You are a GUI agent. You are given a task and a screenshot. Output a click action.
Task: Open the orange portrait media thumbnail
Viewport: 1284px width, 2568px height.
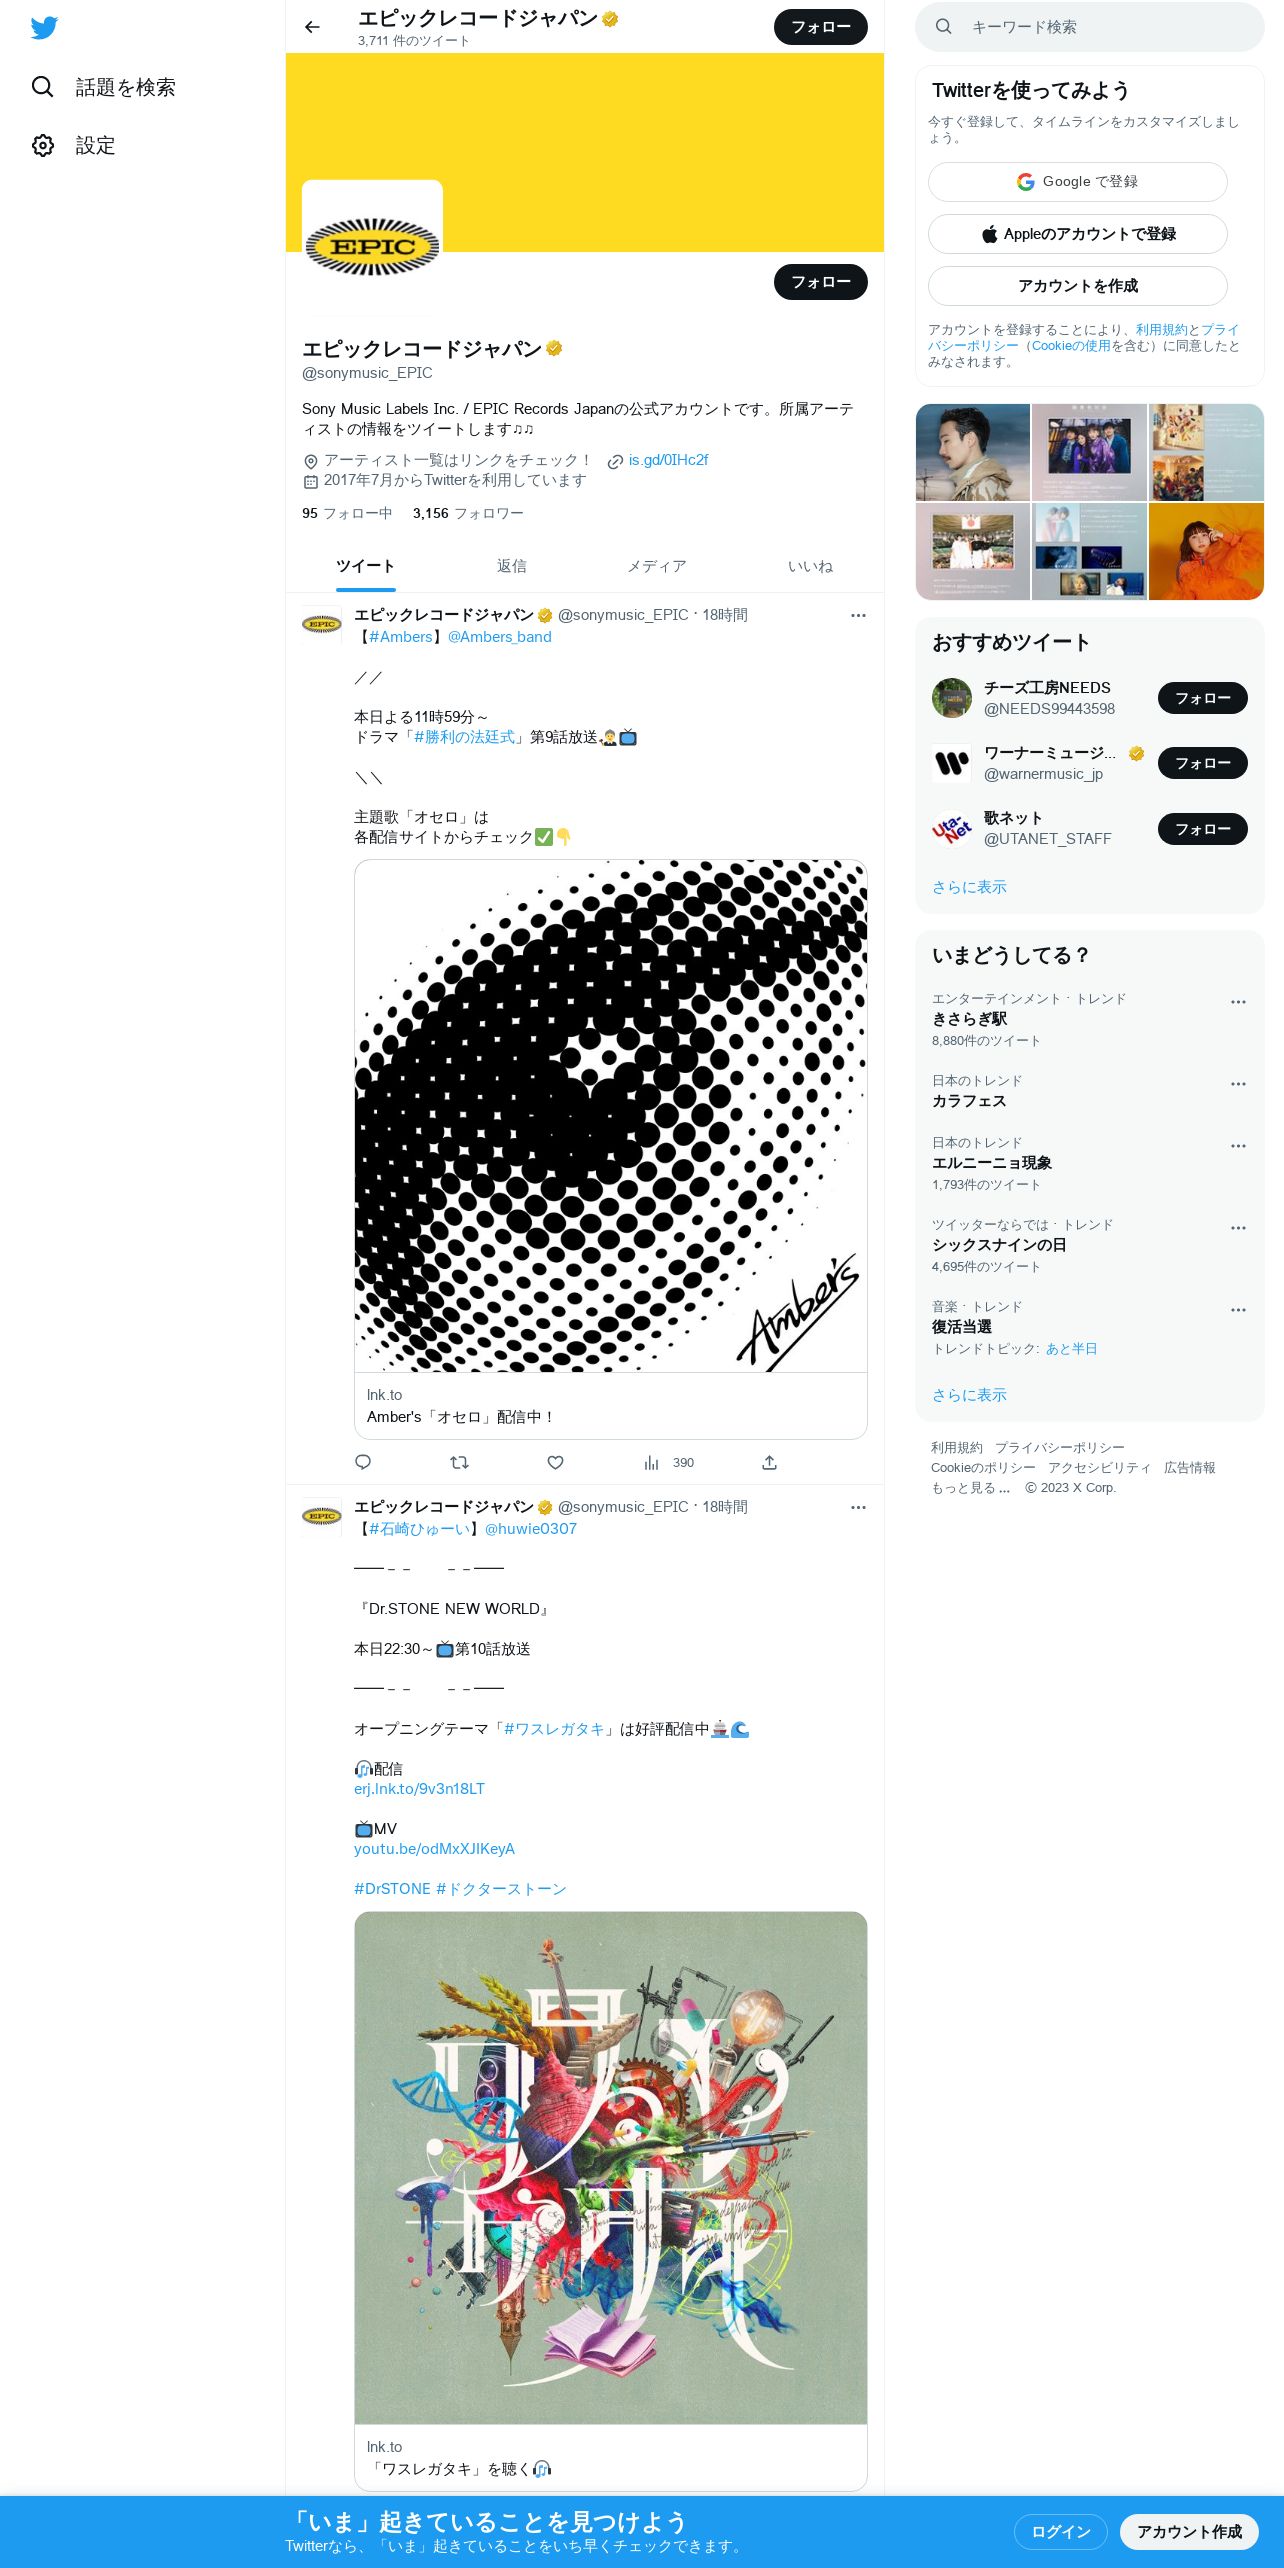[1206, 551]
